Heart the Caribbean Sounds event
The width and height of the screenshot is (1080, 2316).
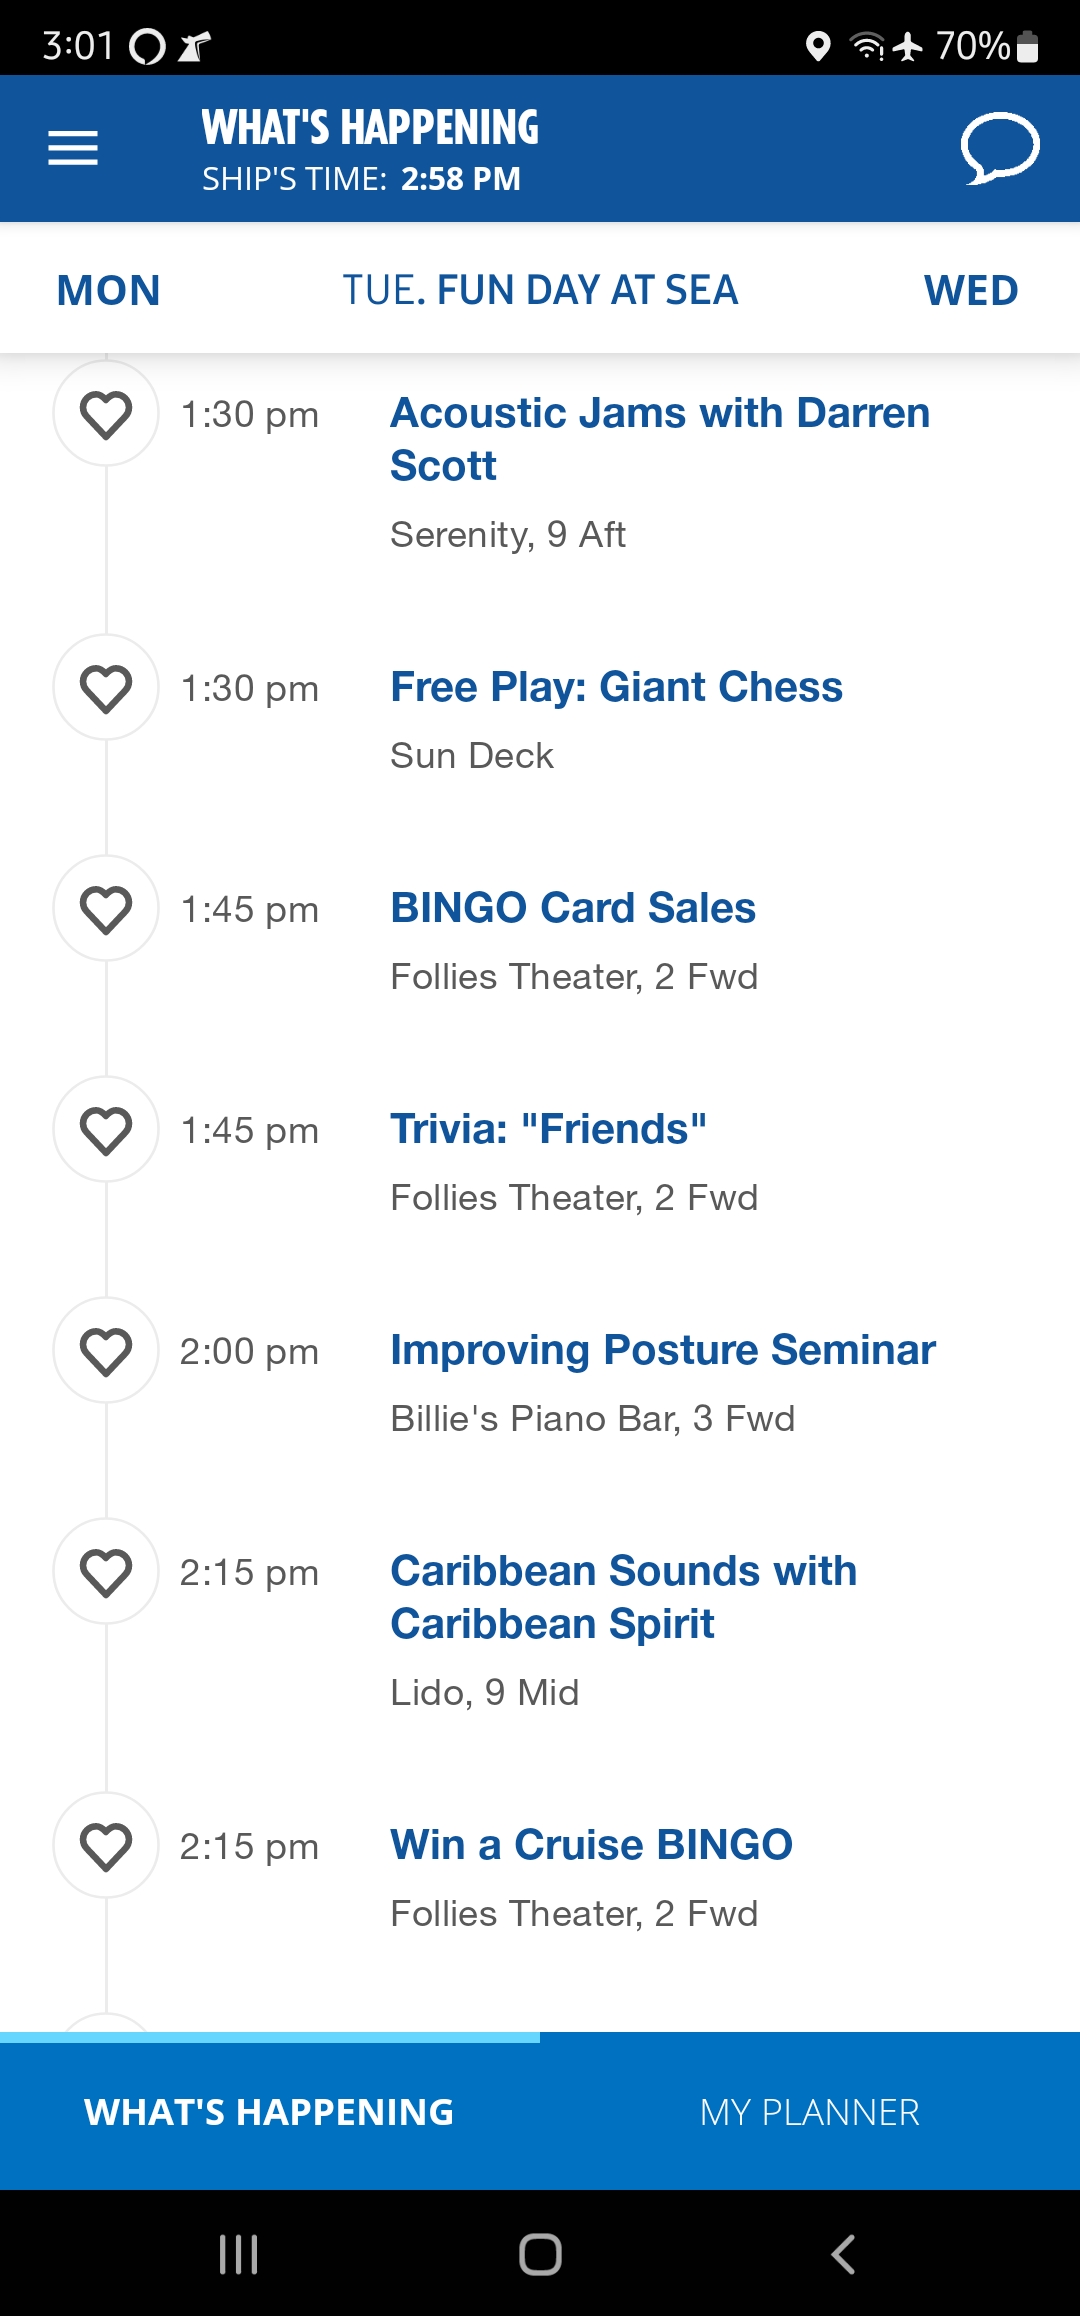(x=106, y=1572)
